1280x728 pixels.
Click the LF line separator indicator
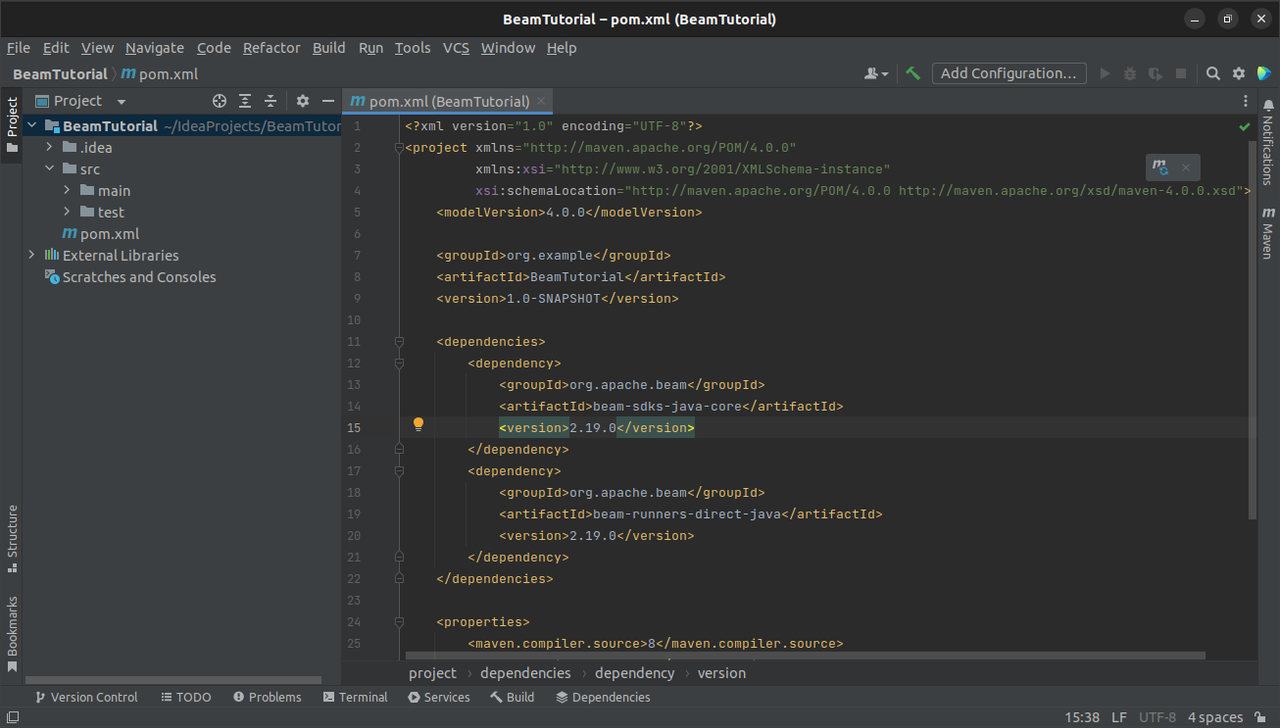pos(1119,717)
